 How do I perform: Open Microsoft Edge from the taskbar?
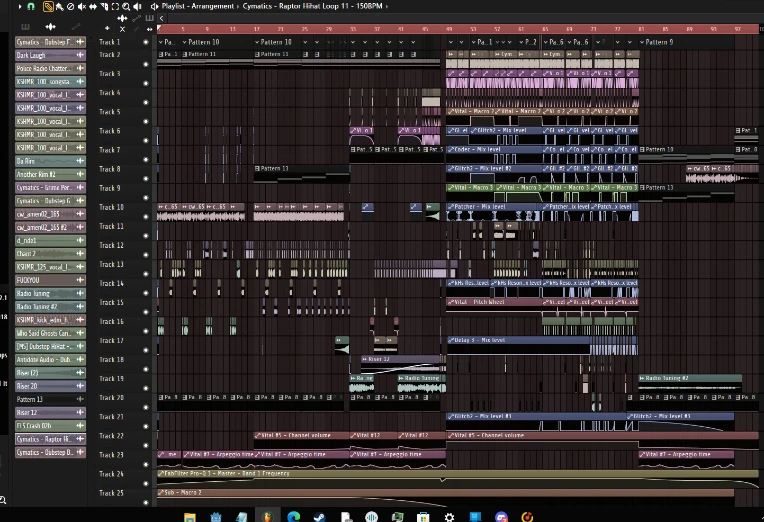(293, 517)
